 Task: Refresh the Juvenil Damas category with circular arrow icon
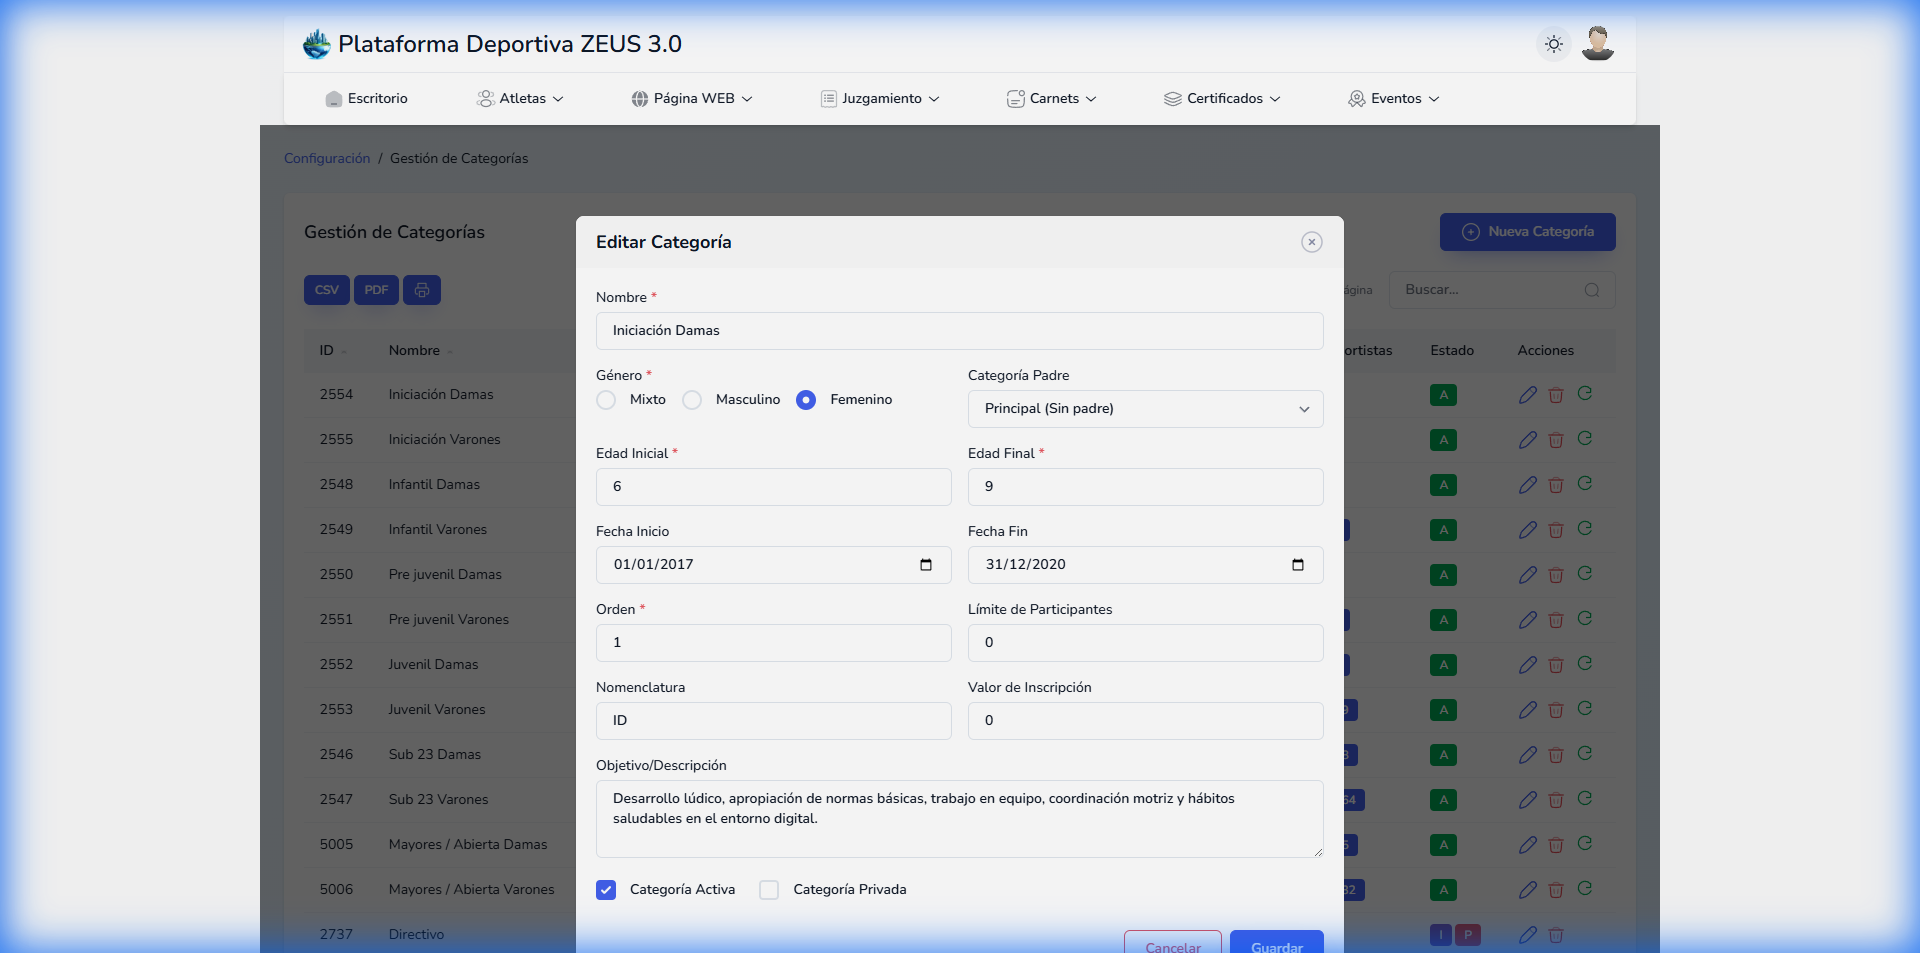[x=1586, y=664]
